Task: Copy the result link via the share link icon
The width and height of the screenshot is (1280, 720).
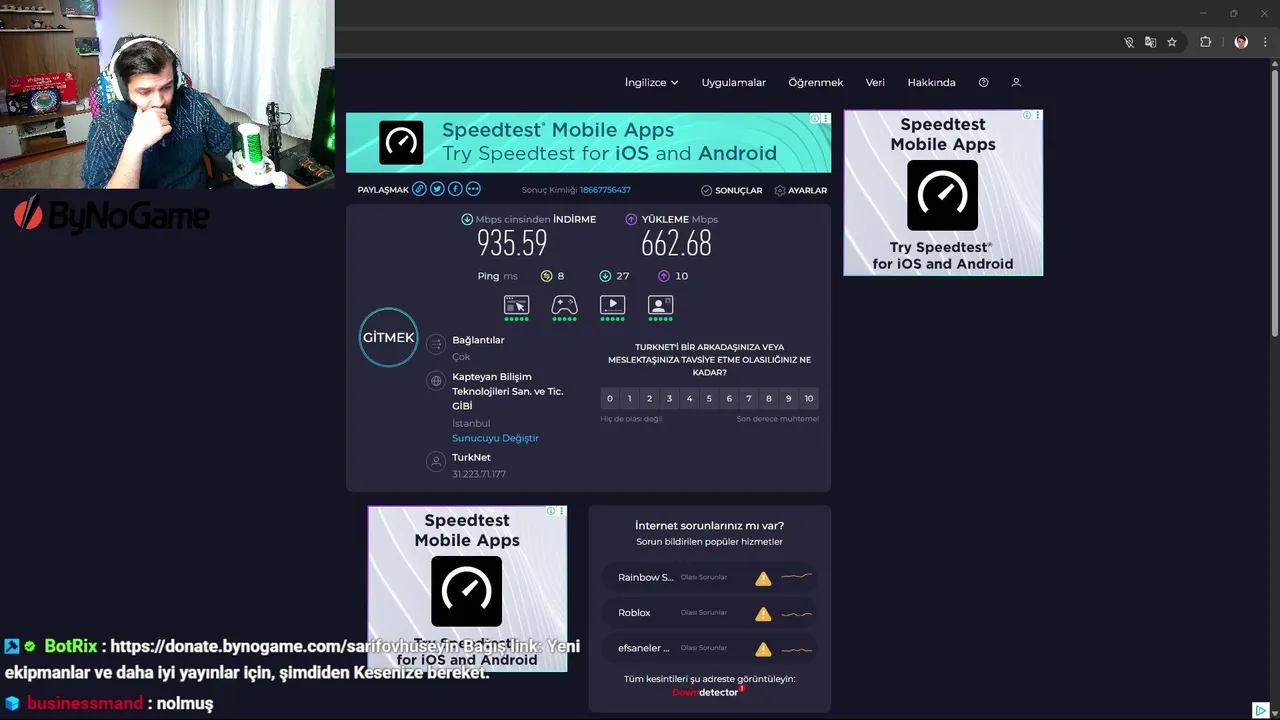Action: point(420,189)
